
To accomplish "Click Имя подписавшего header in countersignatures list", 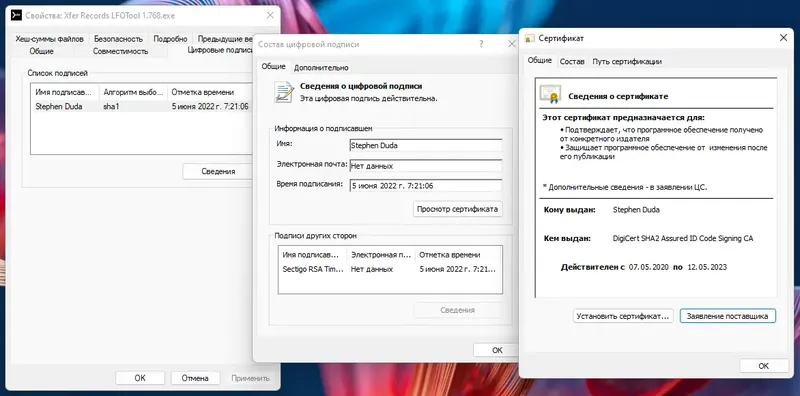I will (312, 255).
